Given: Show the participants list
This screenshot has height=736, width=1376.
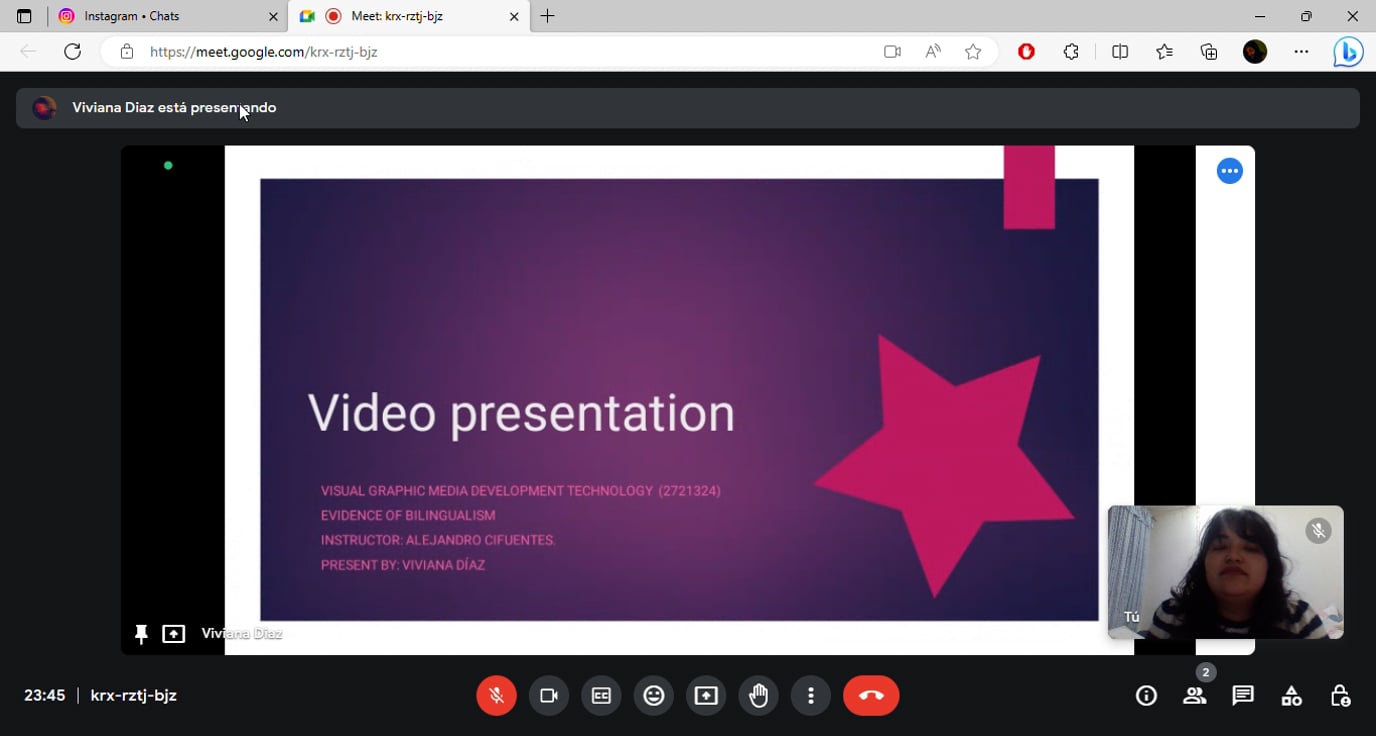Looking at the screenshot, I should point(1195,696).
